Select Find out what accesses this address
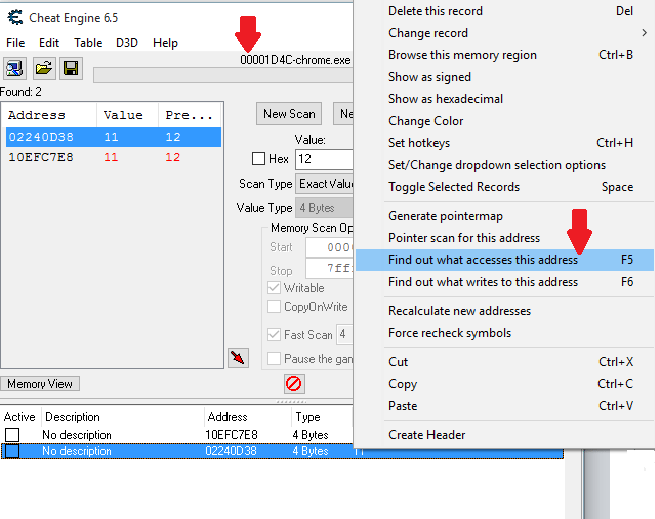 [x=505, y=260]
